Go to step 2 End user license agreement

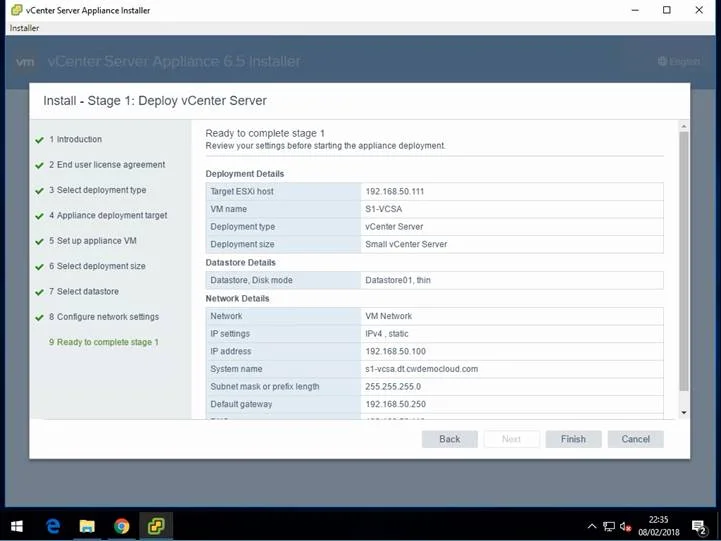pos(107,165)
